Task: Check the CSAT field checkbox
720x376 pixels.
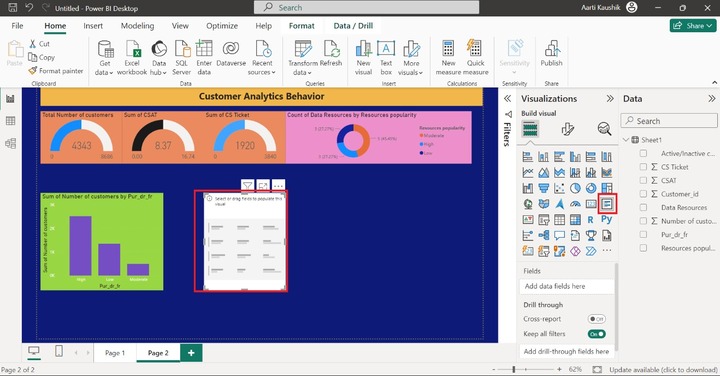Action: click(x=643, y=180)
